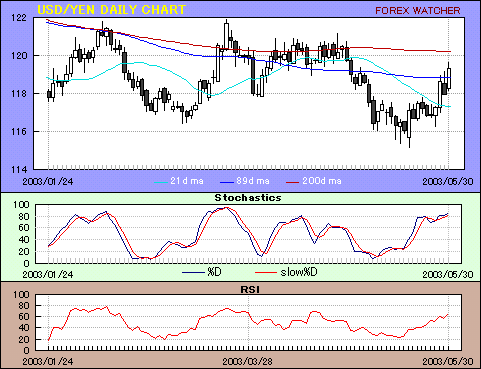Click the slow%D legend label

tap(299, 272)
